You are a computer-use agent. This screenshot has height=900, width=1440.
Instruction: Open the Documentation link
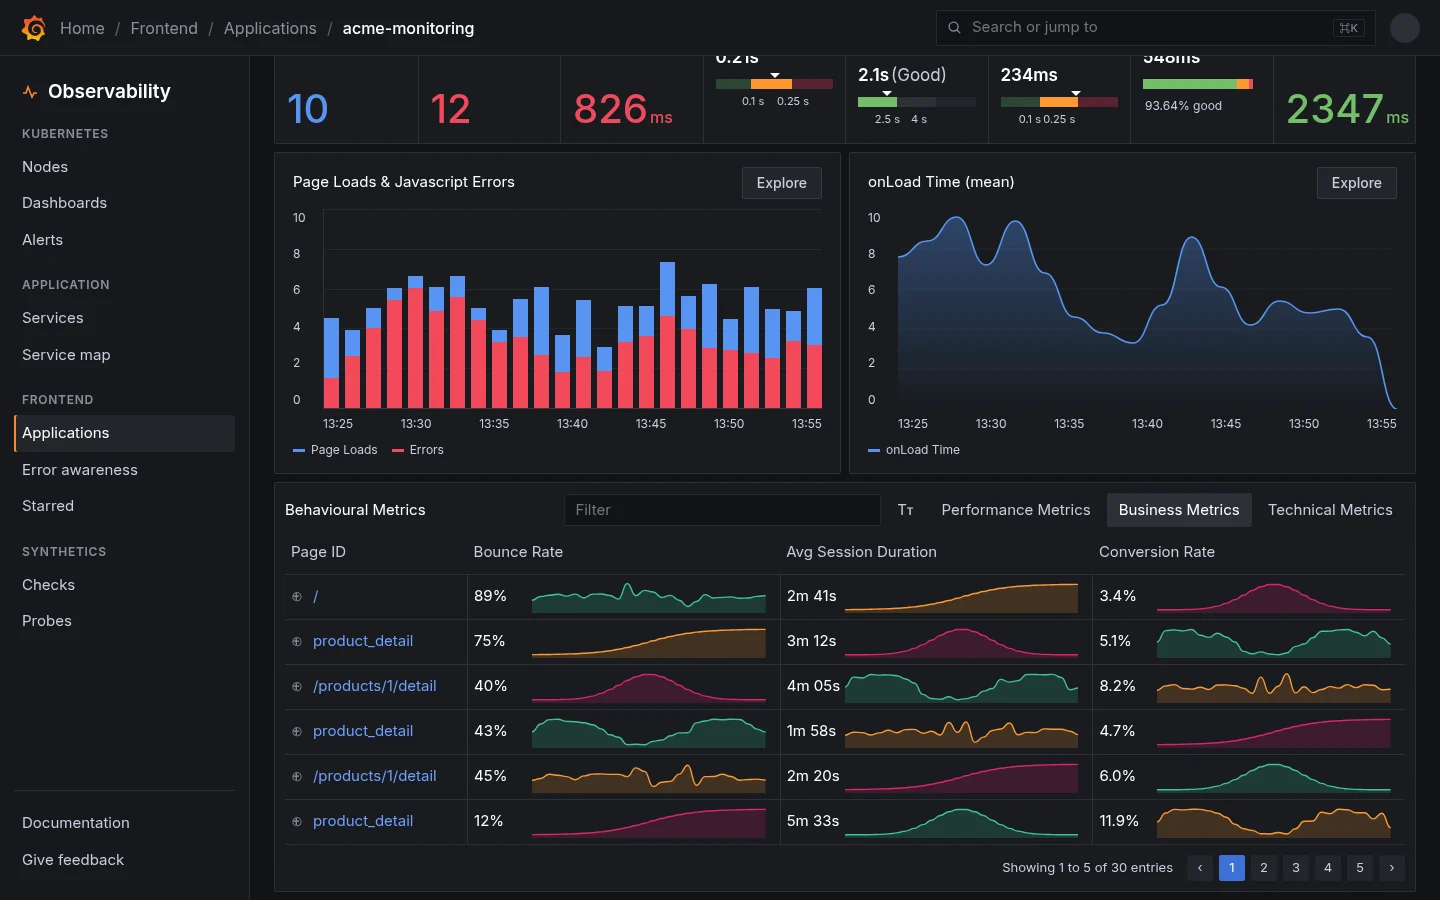[76, 823]
